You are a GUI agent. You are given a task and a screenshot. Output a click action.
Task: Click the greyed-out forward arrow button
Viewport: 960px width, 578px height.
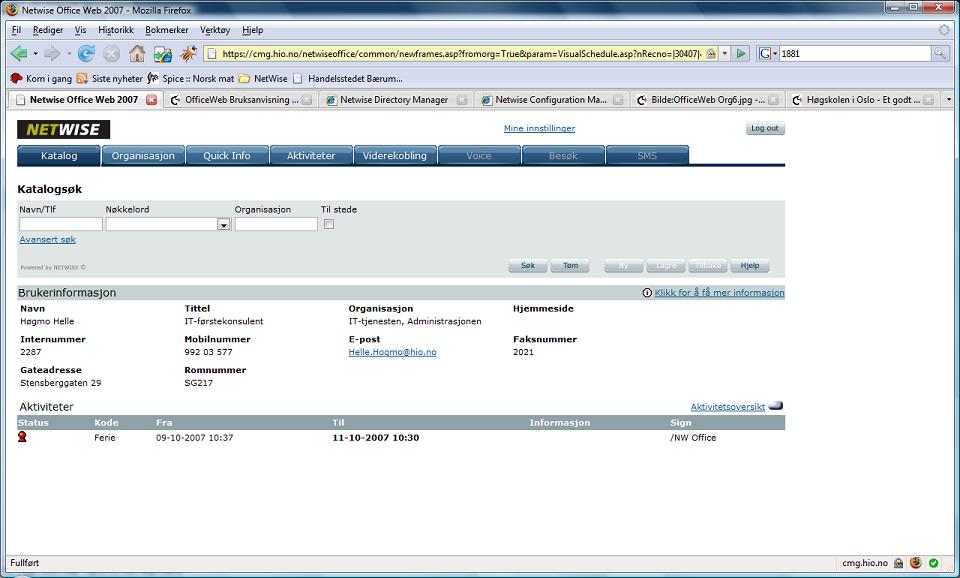52,54
